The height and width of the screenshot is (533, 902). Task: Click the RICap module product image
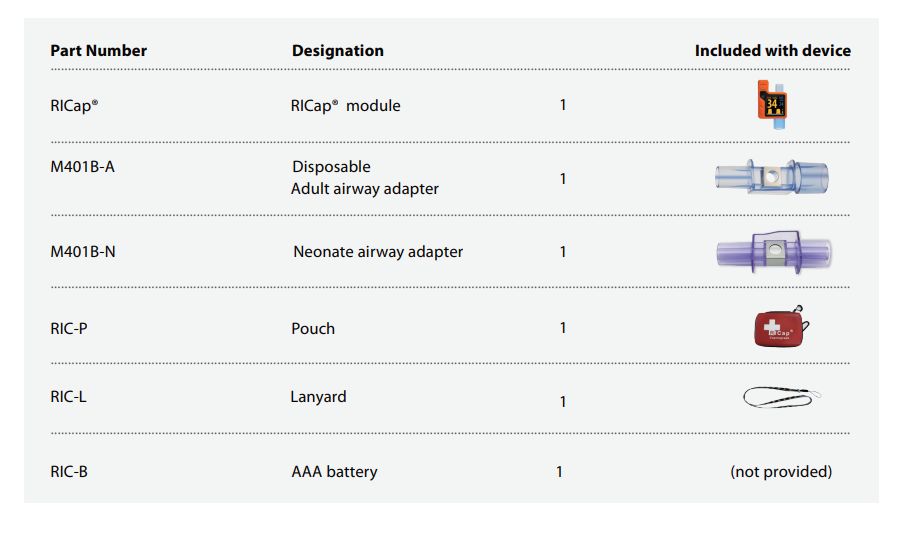click(x=772, y=103)
